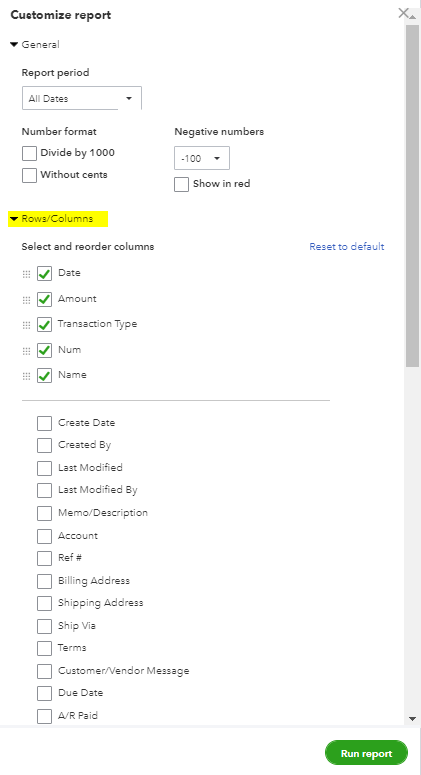Image resolution: width=421 pixels, height=775 pixels.
Task: Click the Run report button
Action: click(366, 753)
